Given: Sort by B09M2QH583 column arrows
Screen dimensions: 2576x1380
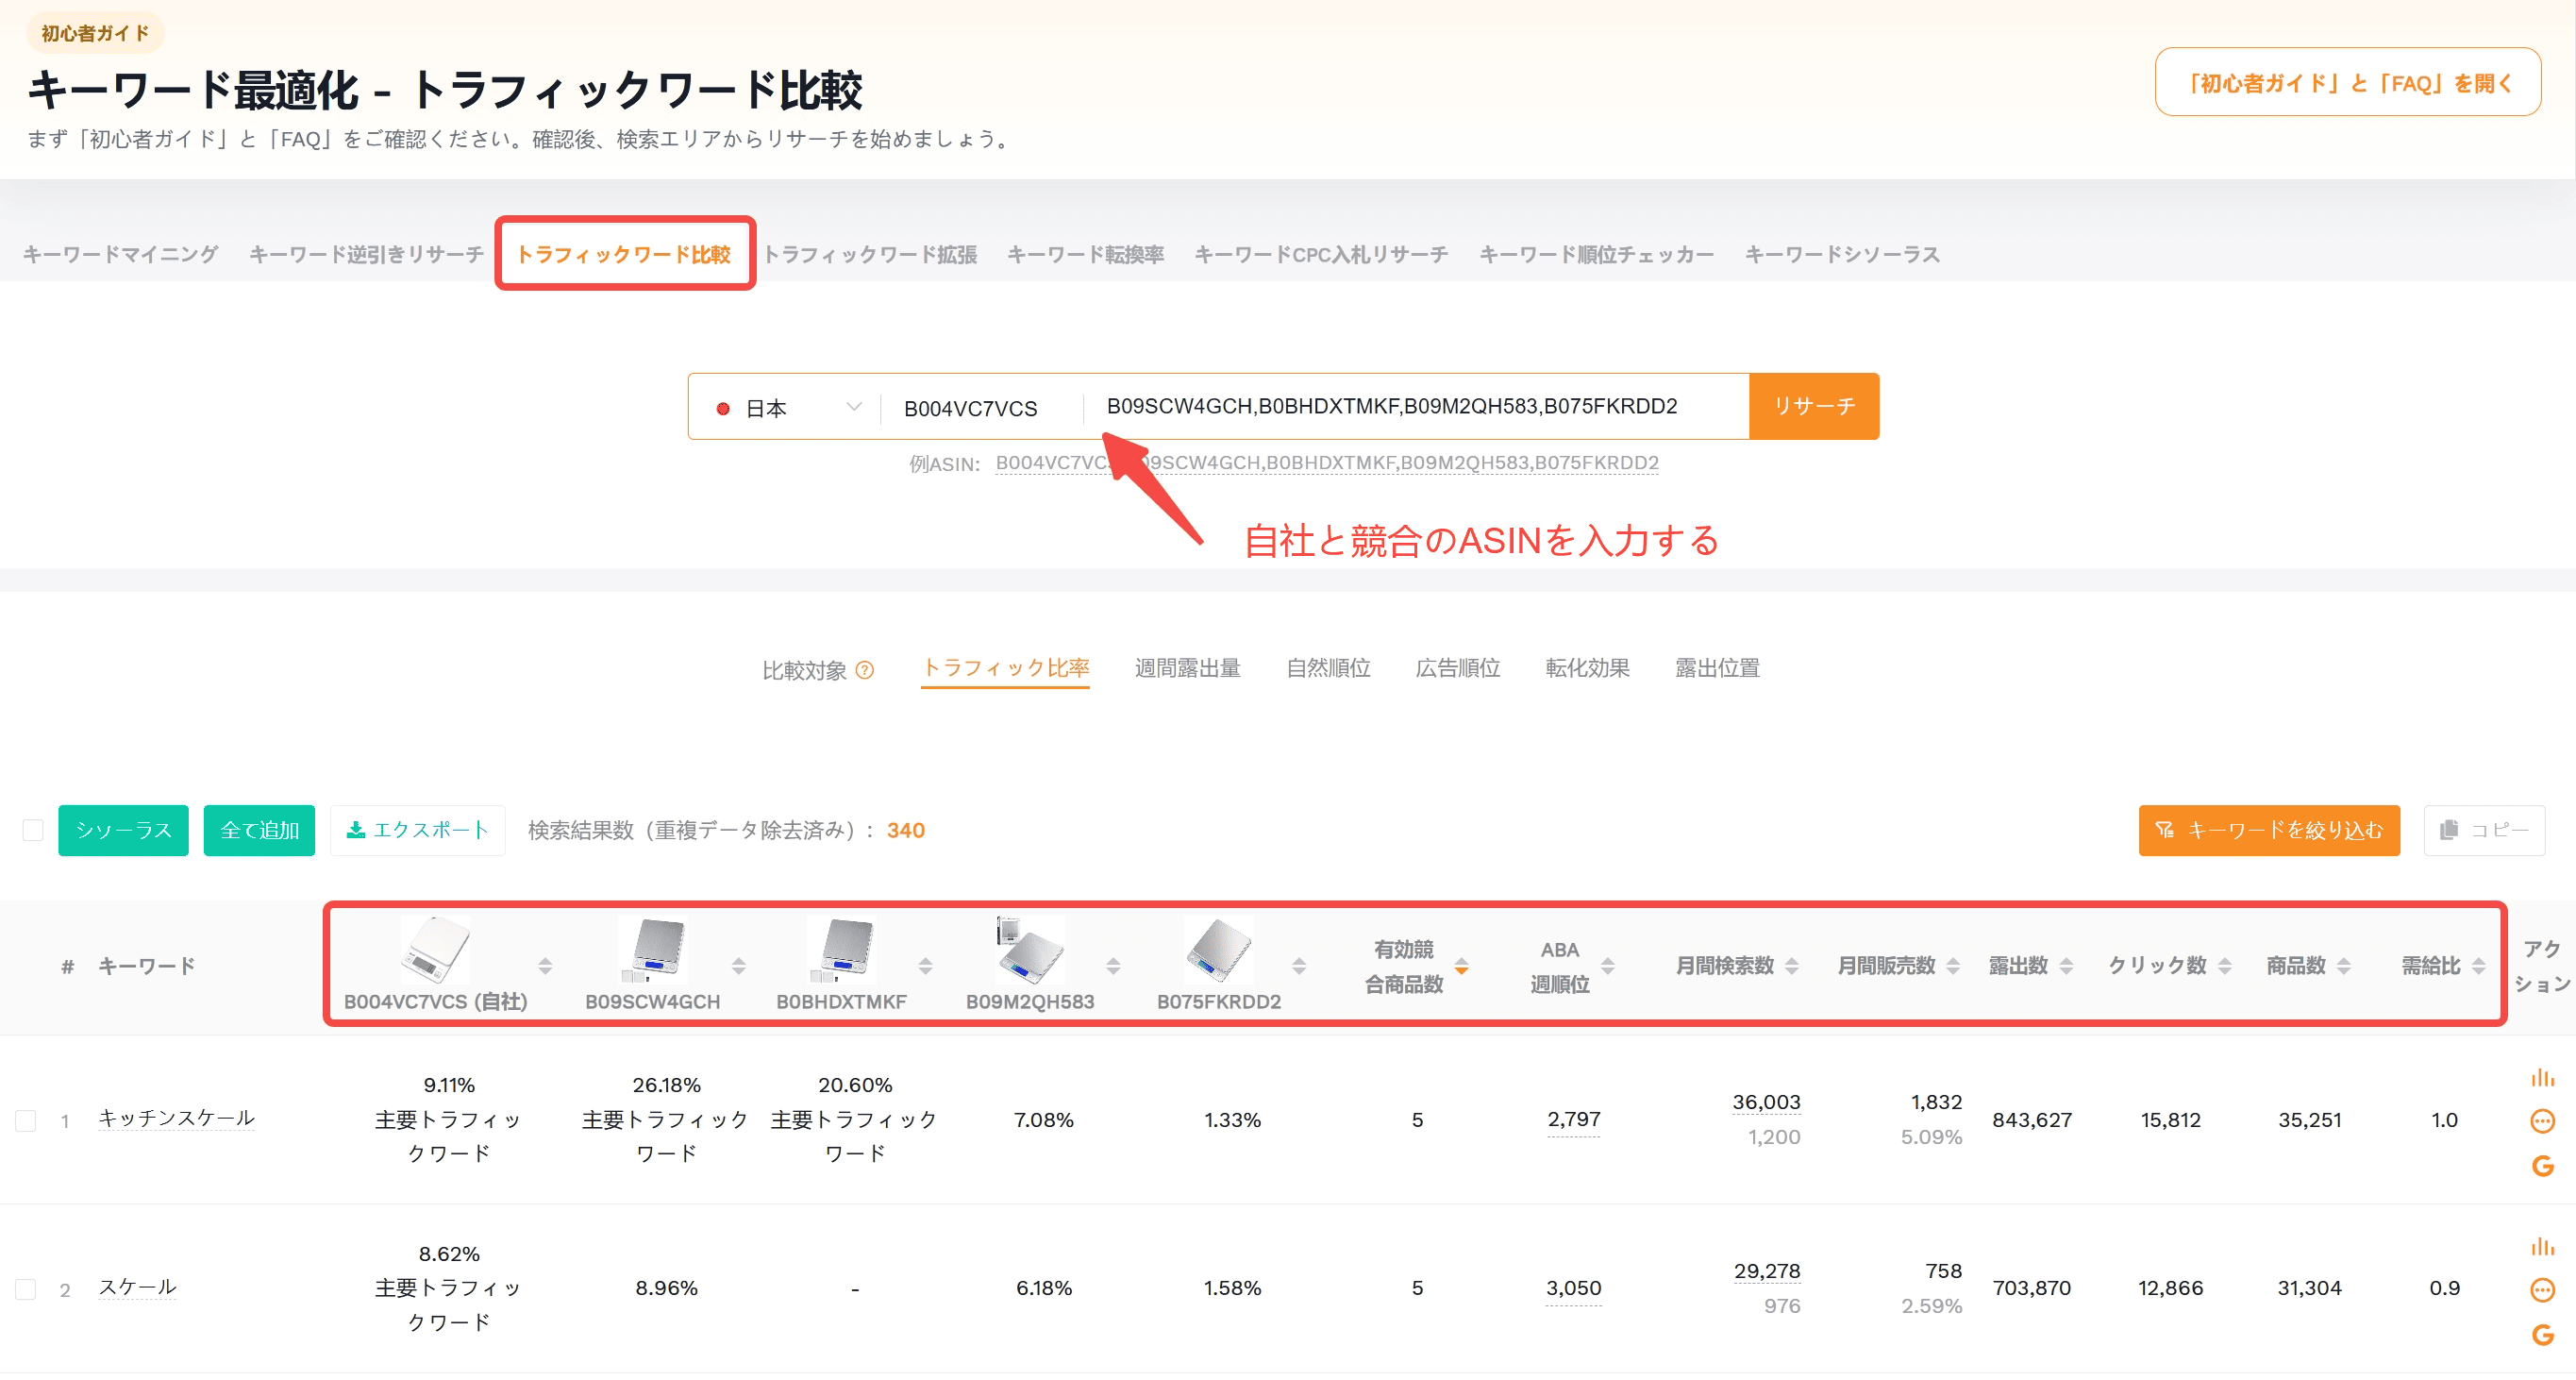Looking at the screenshot, I should pos(1113,966).
